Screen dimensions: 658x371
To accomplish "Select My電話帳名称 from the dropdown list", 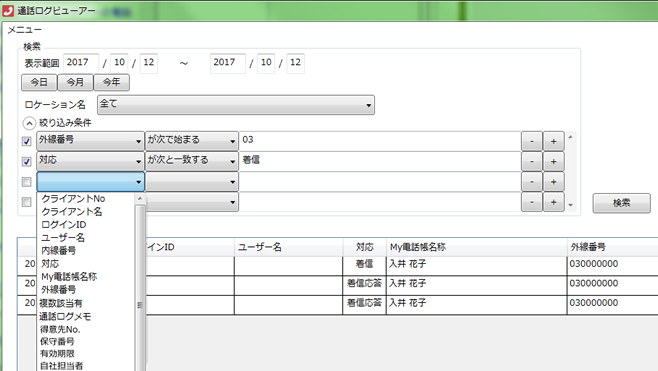I will coord(69,277).
